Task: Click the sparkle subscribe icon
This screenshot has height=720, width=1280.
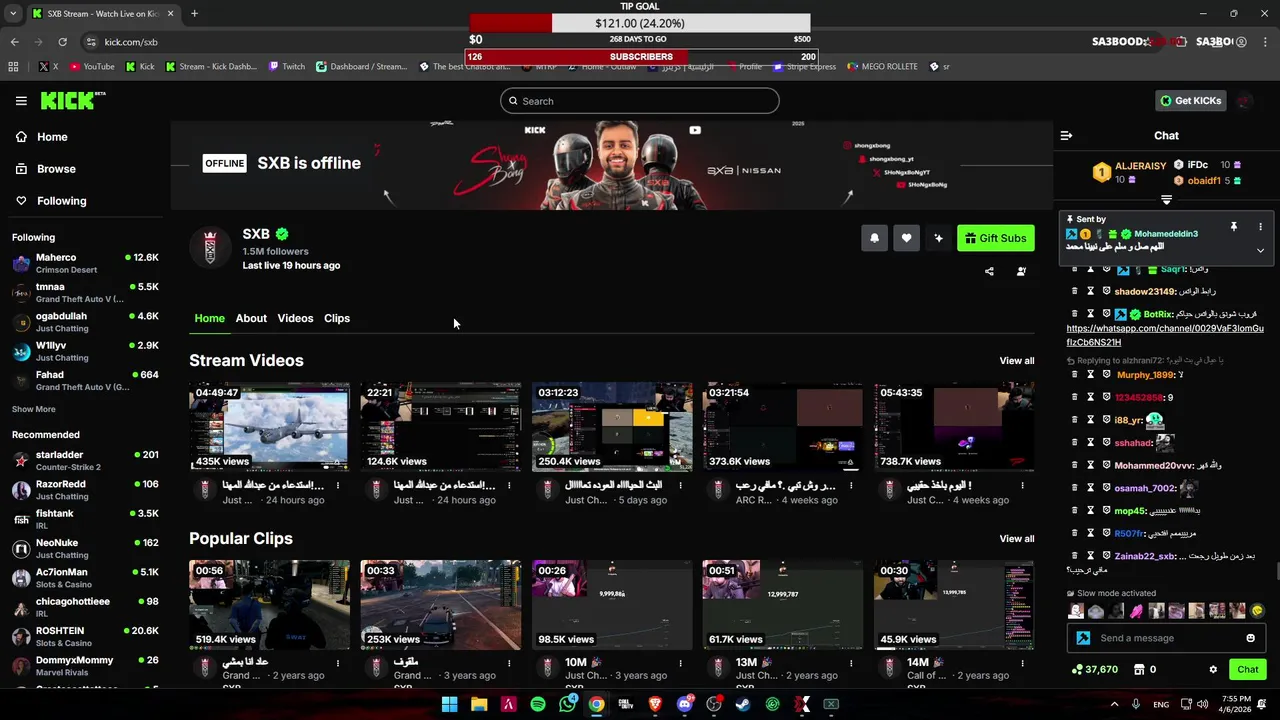Action: (x=938, y=238)
